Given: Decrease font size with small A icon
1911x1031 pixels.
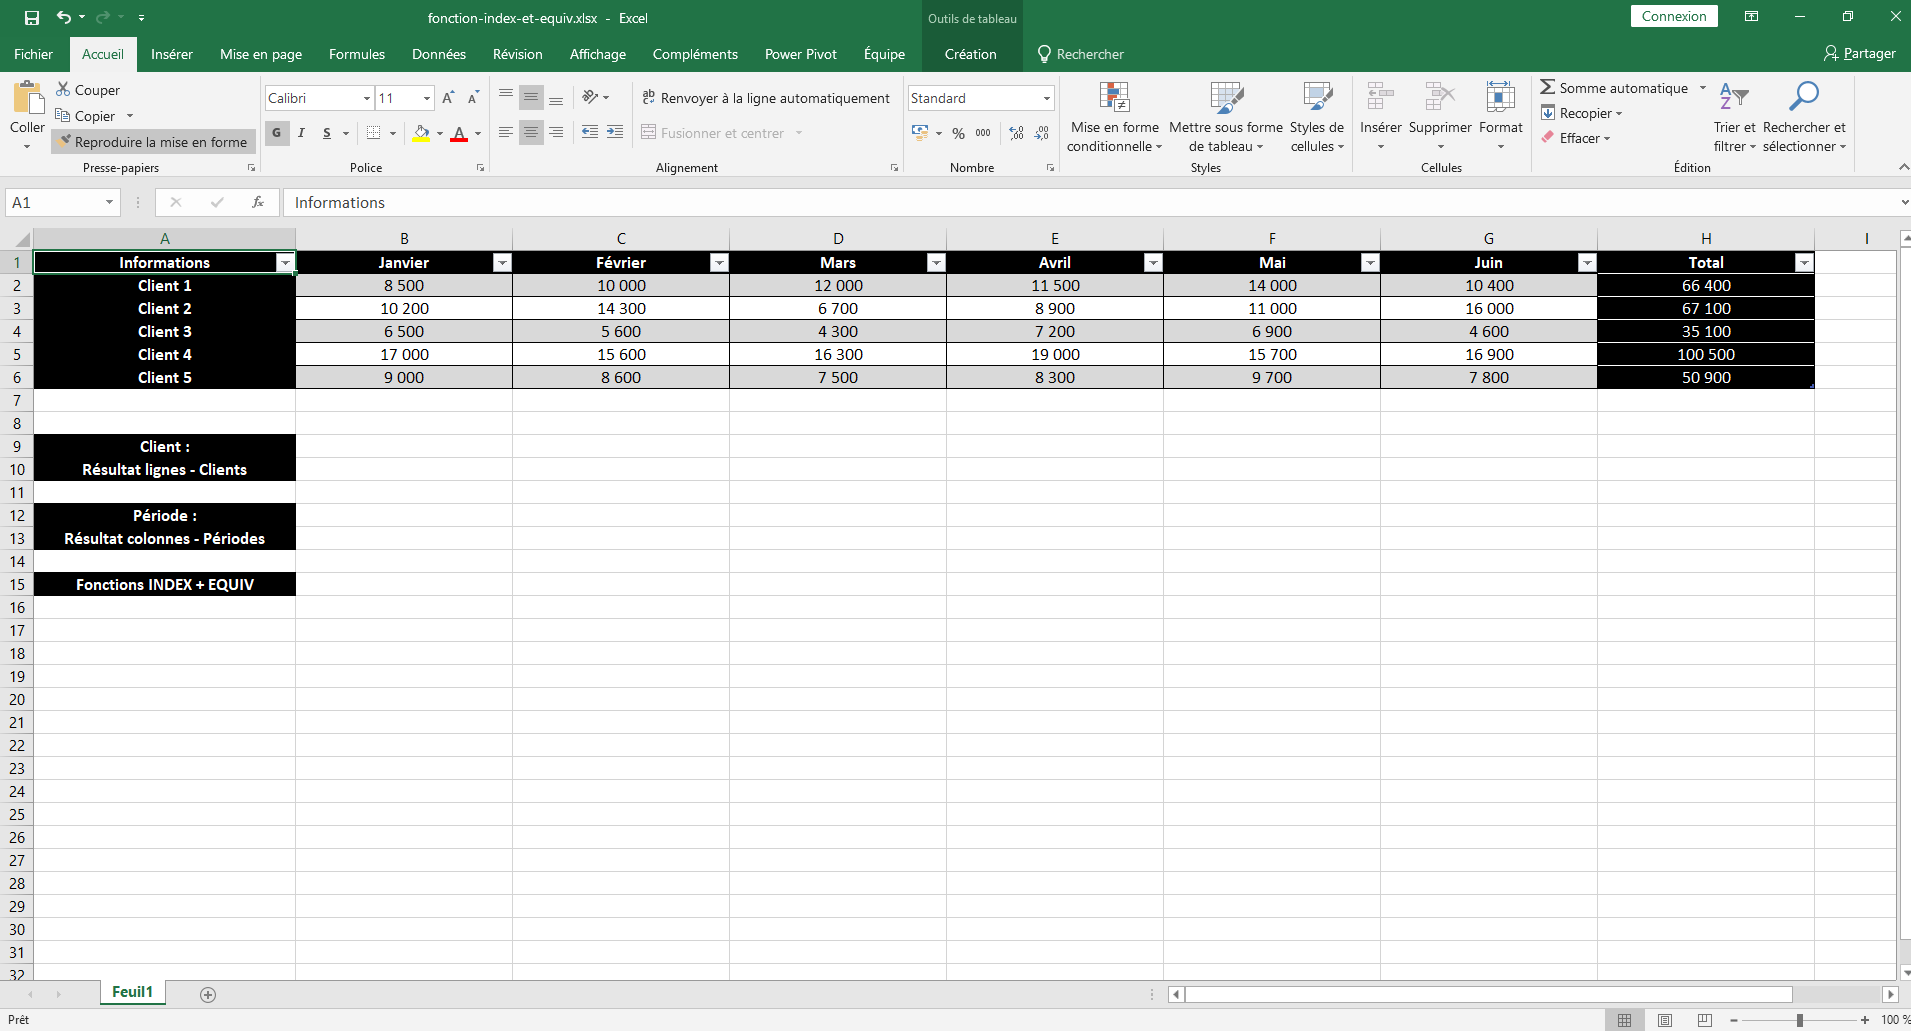Looking at the screenshot, I should [473, 98].
